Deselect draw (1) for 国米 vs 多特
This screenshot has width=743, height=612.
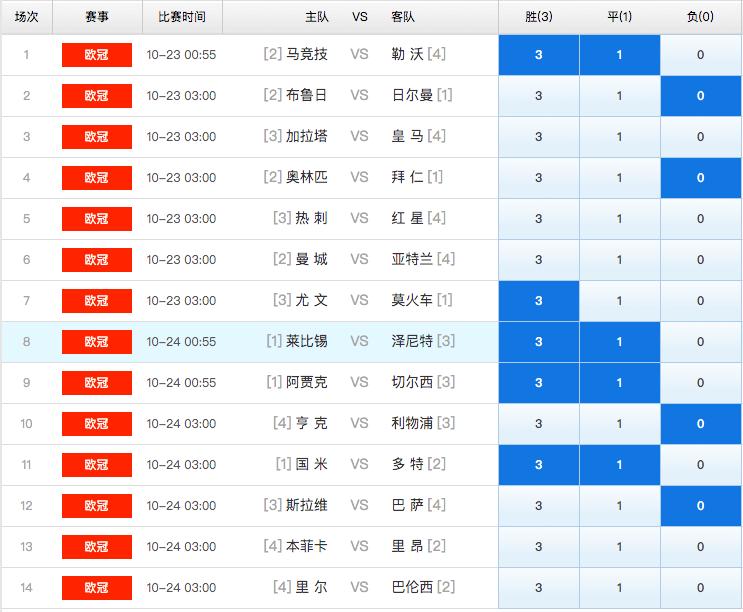[619, 465]
